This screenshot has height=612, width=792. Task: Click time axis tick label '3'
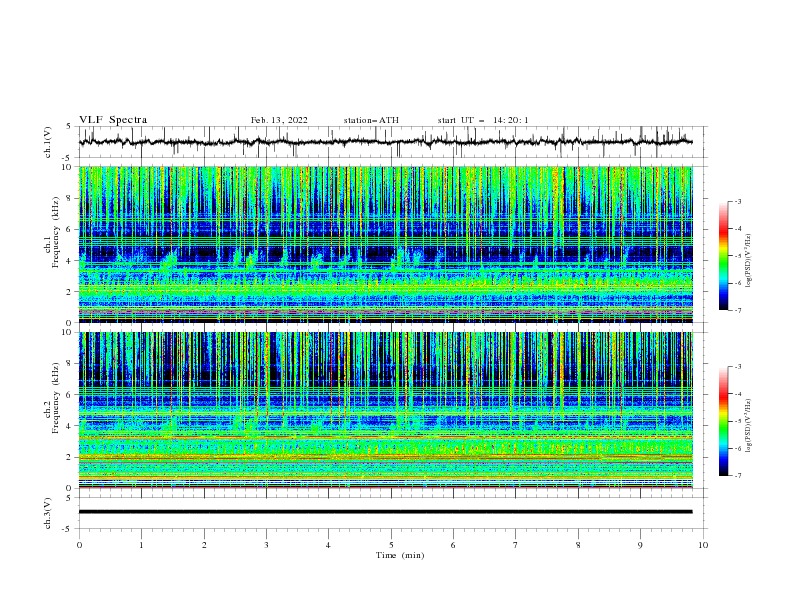click(266, 545)
